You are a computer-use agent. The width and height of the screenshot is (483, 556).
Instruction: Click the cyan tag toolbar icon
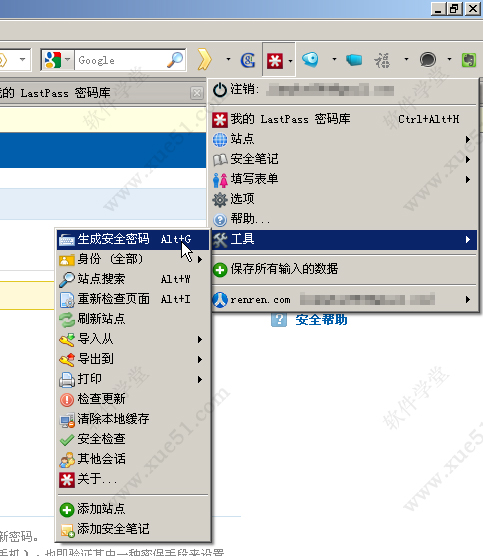[x=354, y=60]
